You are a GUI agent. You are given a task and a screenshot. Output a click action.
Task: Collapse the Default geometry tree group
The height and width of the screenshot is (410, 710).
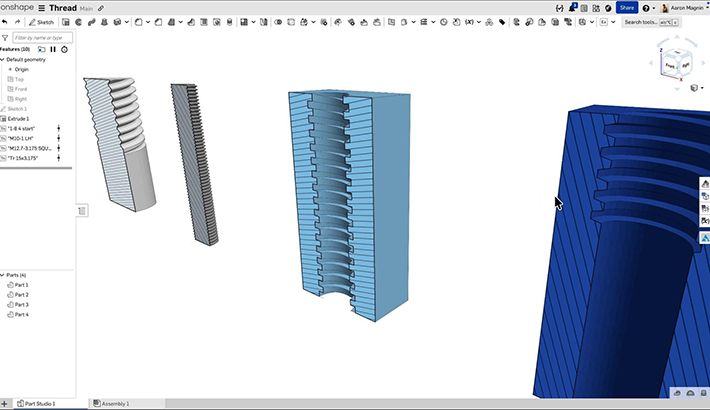tap(3, 59)
